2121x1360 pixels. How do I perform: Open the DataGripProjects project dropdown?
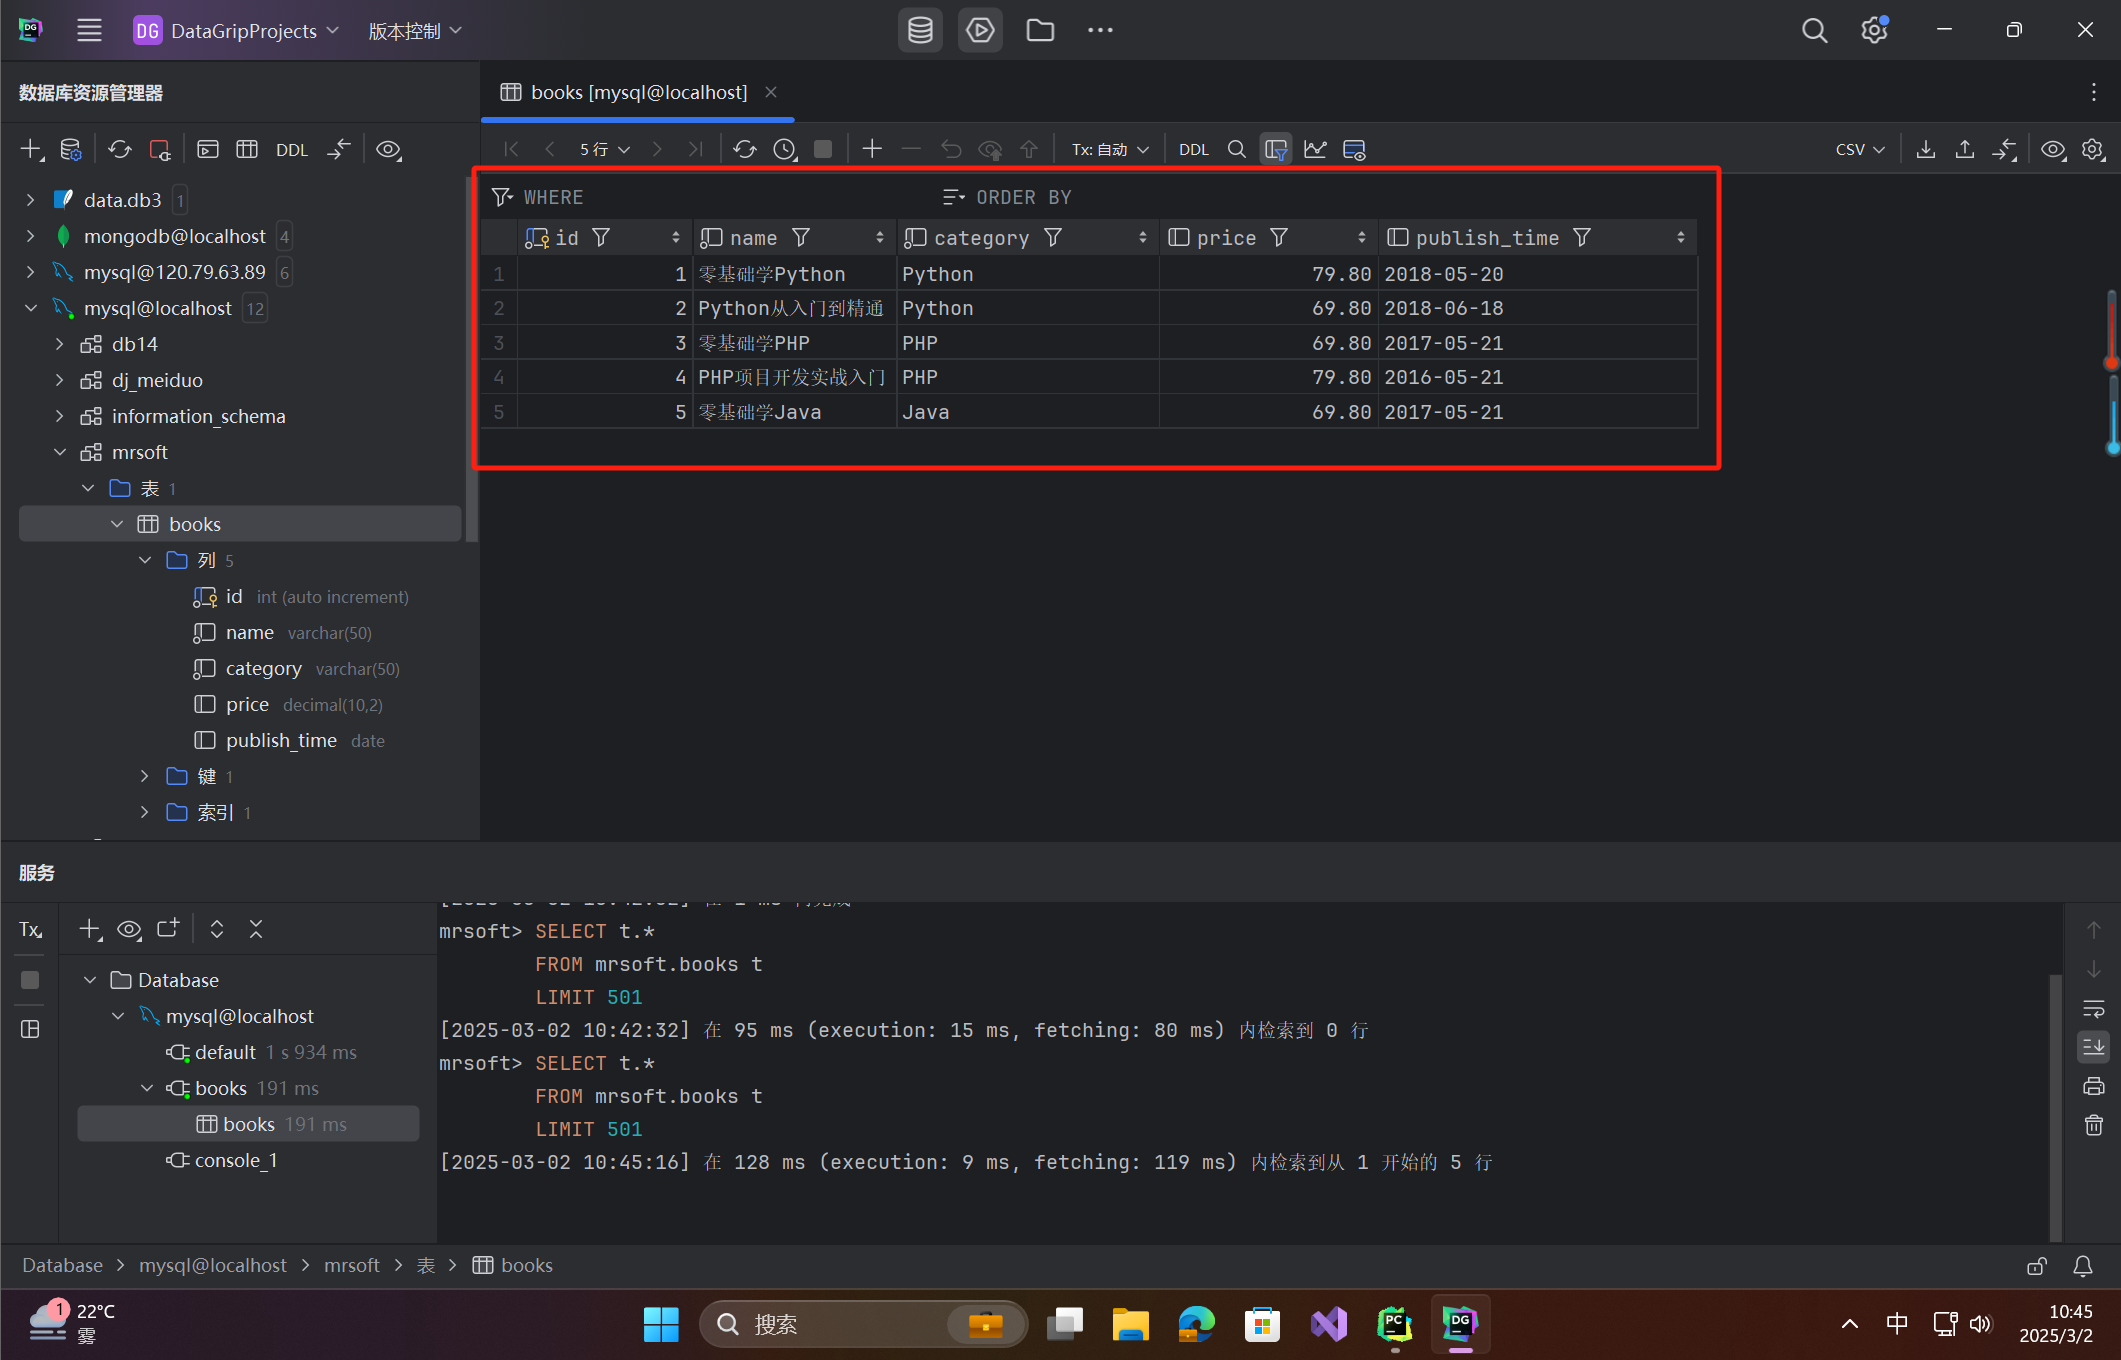click(237, 30)
